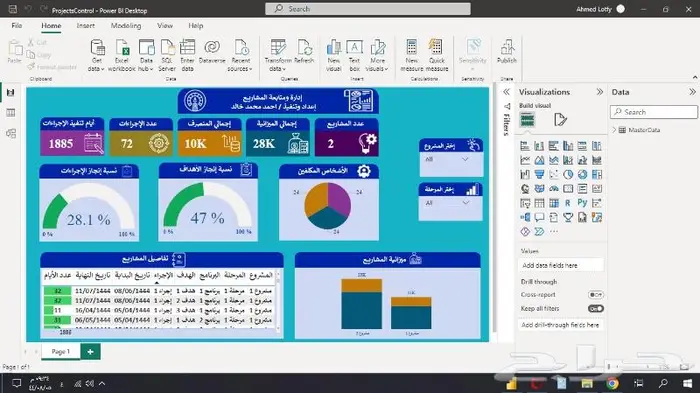Add a Text box
Image resolution: width=700 pixels, height=393 pixels.
(x=354, y=55)
